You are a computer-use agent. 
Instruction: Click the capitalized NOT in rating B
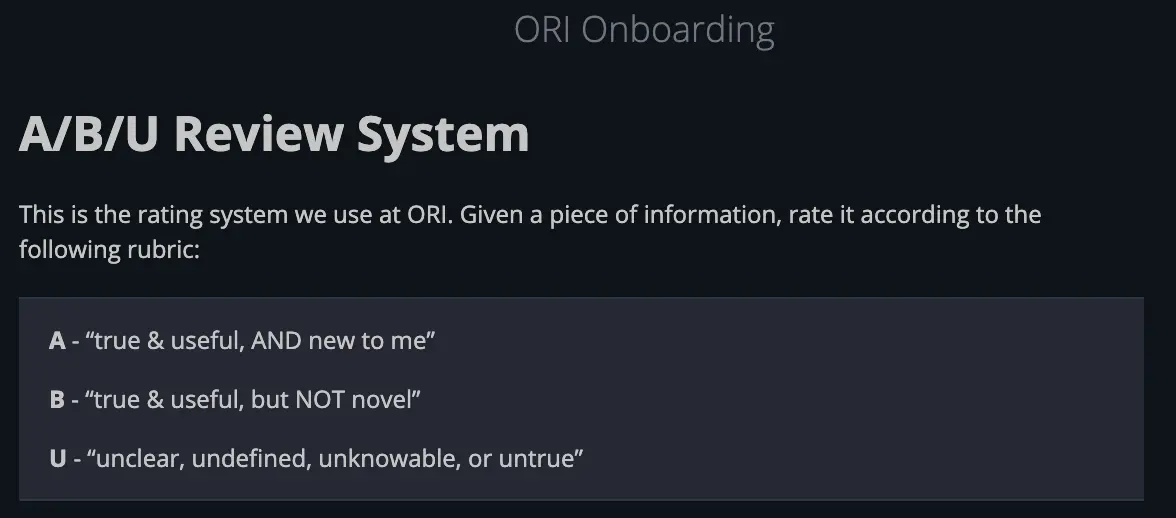[x=319, y=400]
